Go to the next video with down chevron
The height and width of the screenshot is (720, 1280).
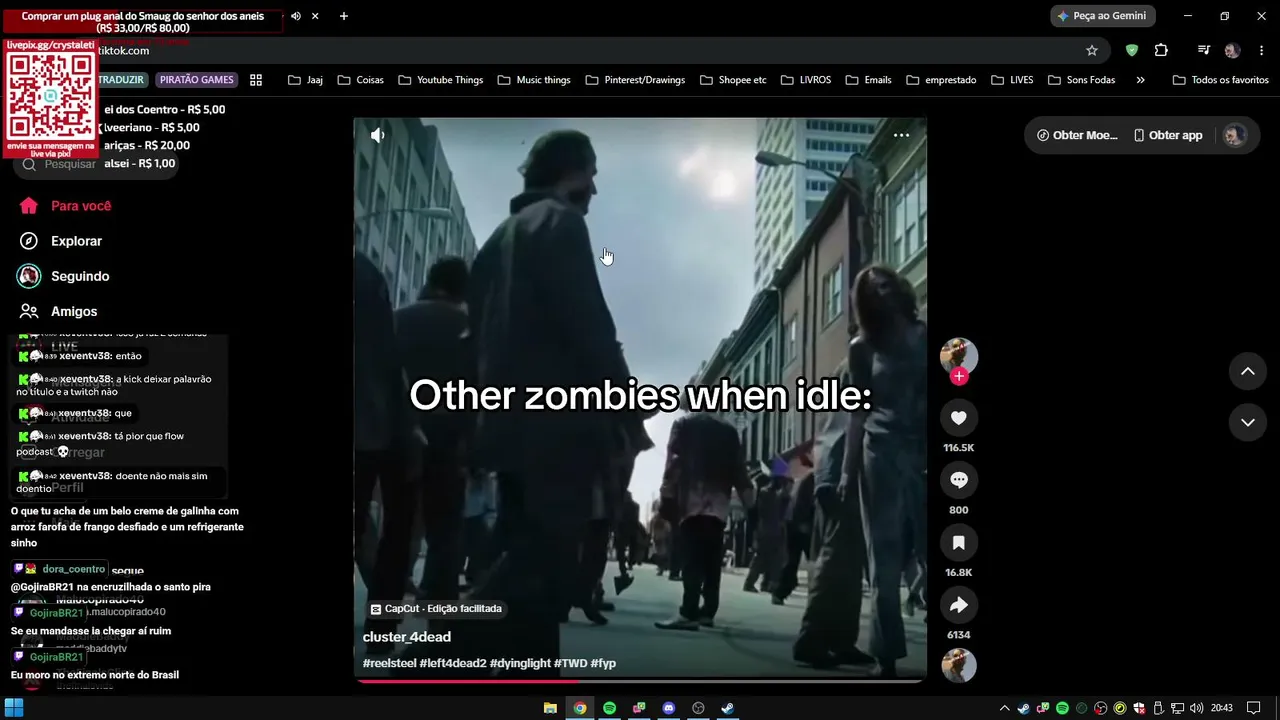[1248, 422]
